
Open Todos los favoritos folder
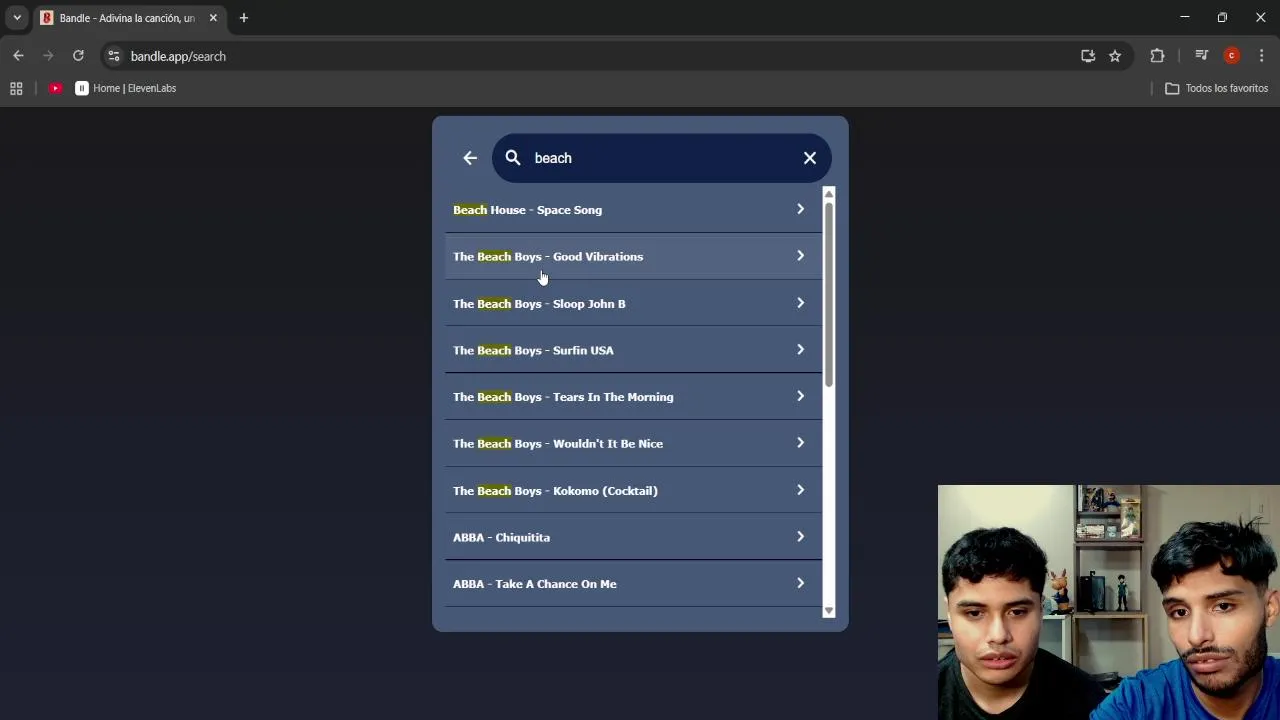click(x=1216, y=88)
